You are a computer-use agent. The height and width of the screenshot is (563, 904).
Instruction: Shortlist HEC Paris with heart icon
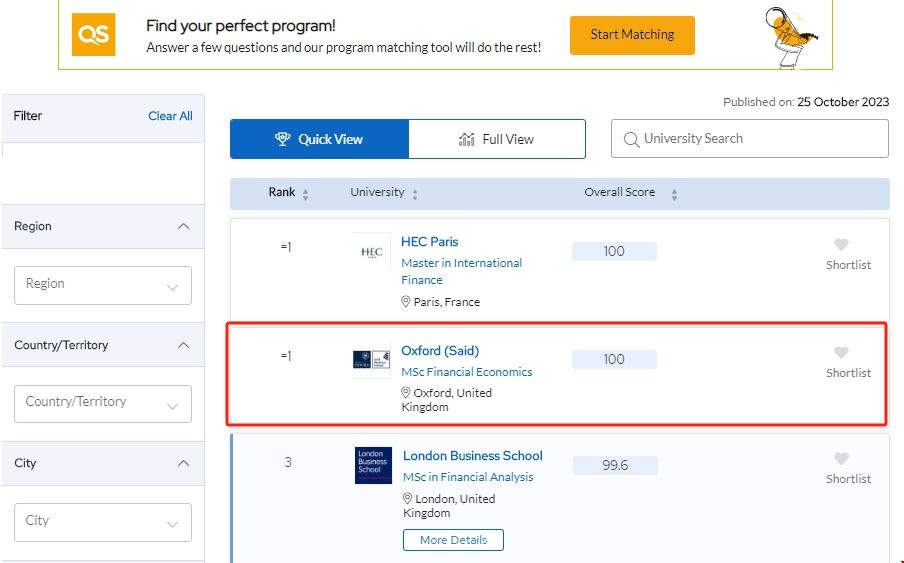pyautogui.click(x=841, y=245)
